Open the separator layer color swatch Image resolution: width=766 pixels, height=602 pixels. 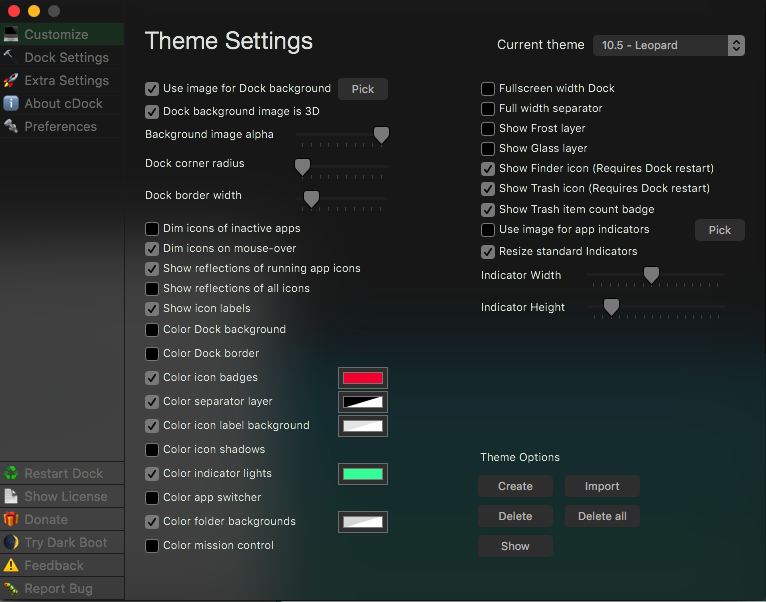[x=362, y=402]
